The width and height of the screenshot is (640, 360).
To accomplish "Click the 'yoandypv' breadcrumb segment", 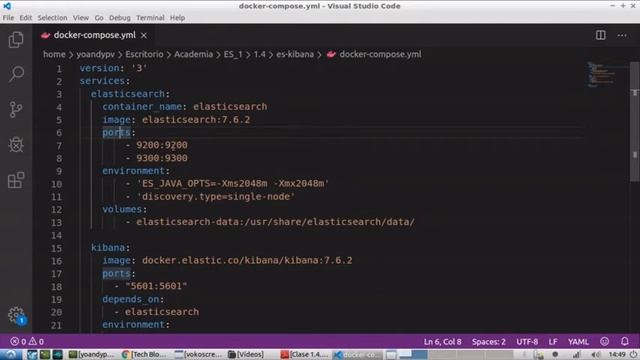I will point(96,54).
